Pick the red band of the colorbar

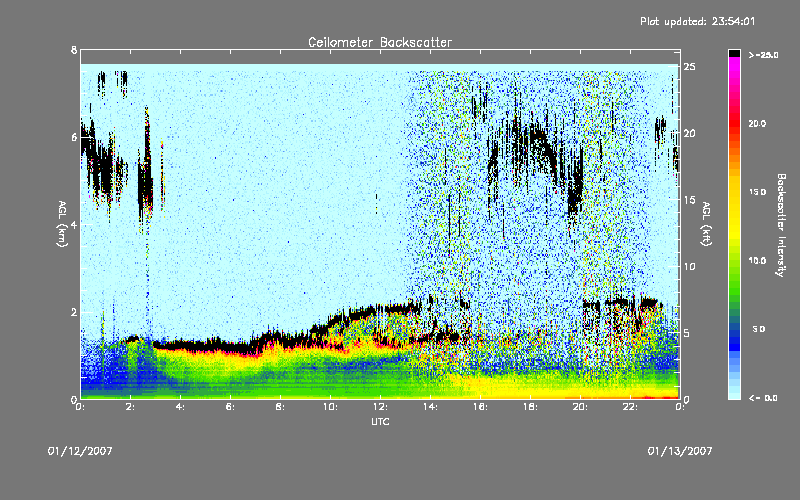pyautogui.click(x=734, y=125)
